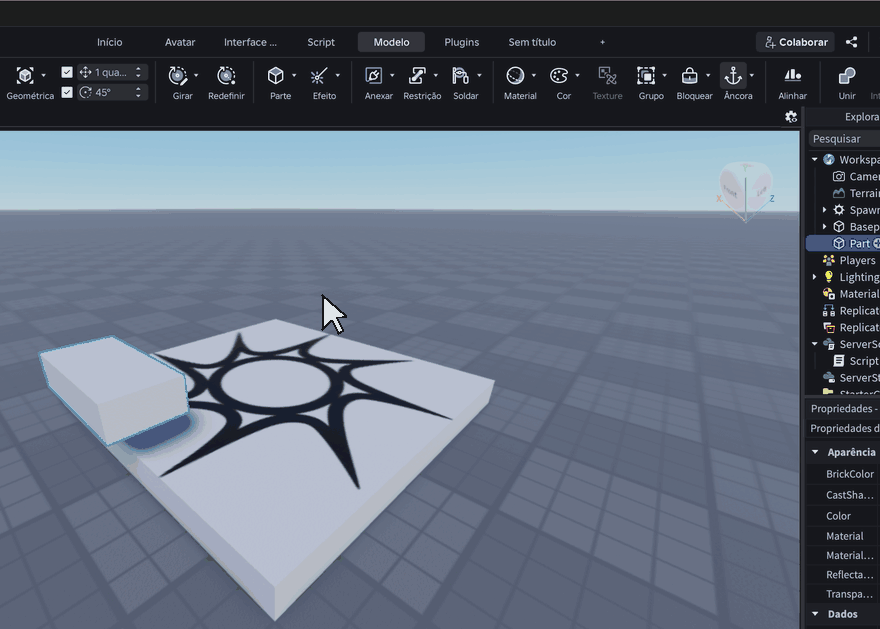Collapse the Aparência properties section
880x629 pixels.
(x=815, y=452)
